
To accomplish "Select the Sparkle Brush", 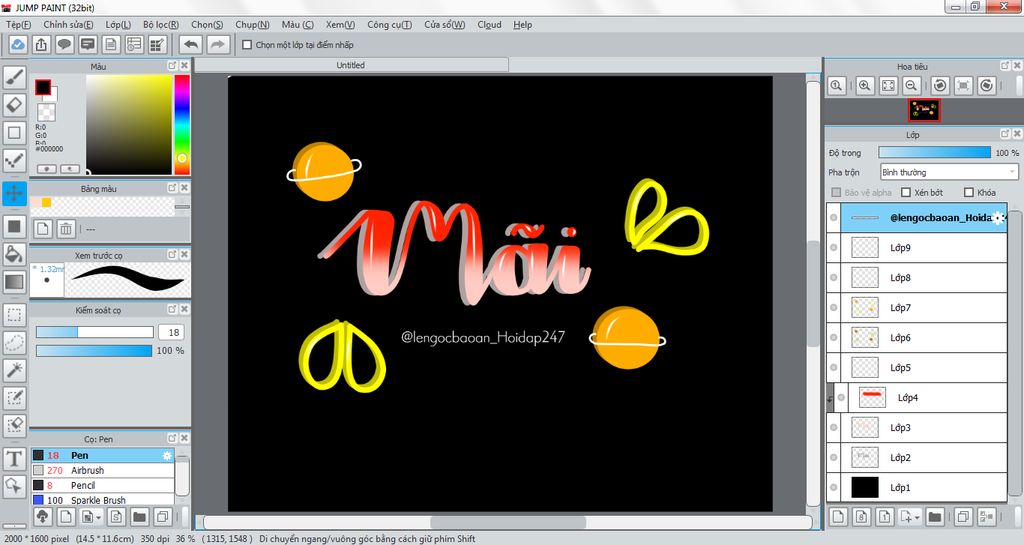I will coord(103,500).
